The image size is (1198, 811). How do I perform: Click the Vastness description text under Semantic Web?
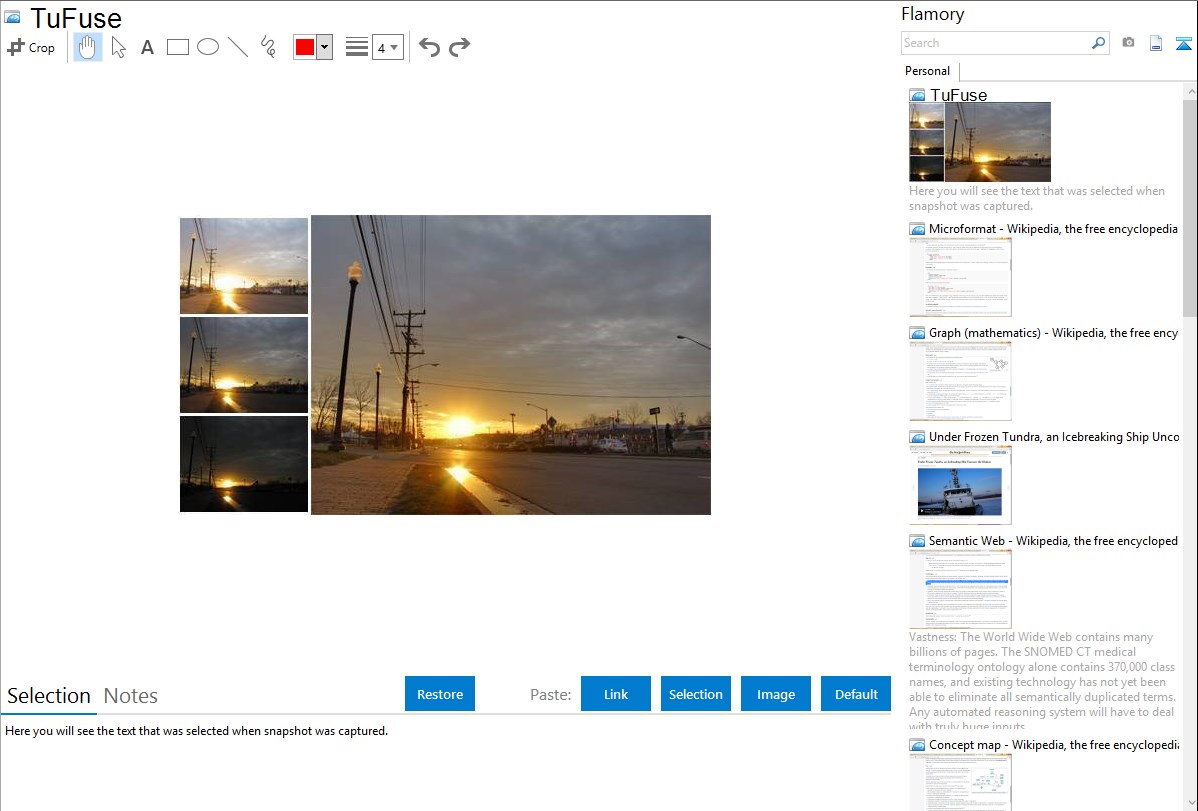pyautogui.click(x=1043, y=681)
